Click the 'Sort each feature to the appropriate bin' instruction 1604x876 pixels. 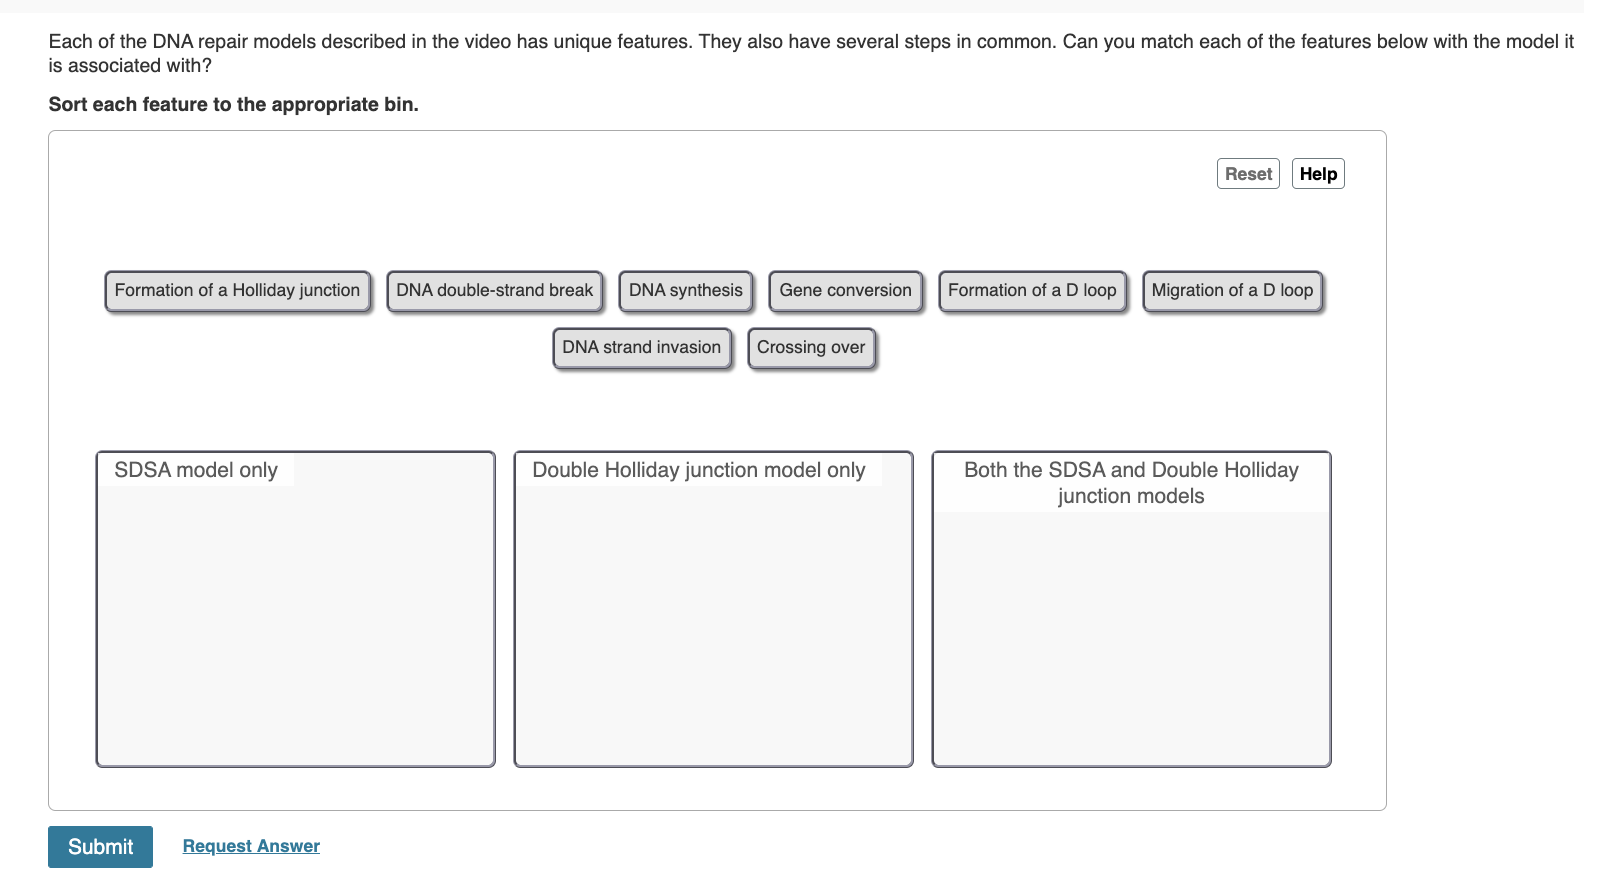[234, 105]
